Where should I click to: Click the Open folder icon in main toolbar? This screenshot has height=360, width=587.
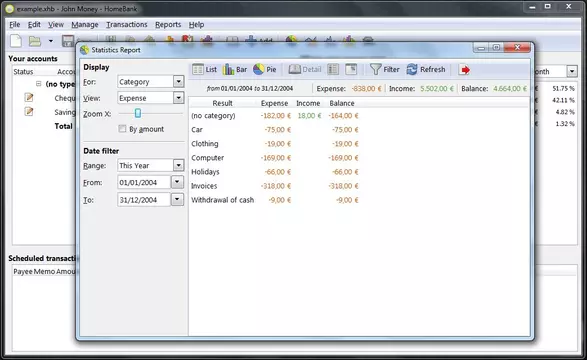(x=35, y=41)
